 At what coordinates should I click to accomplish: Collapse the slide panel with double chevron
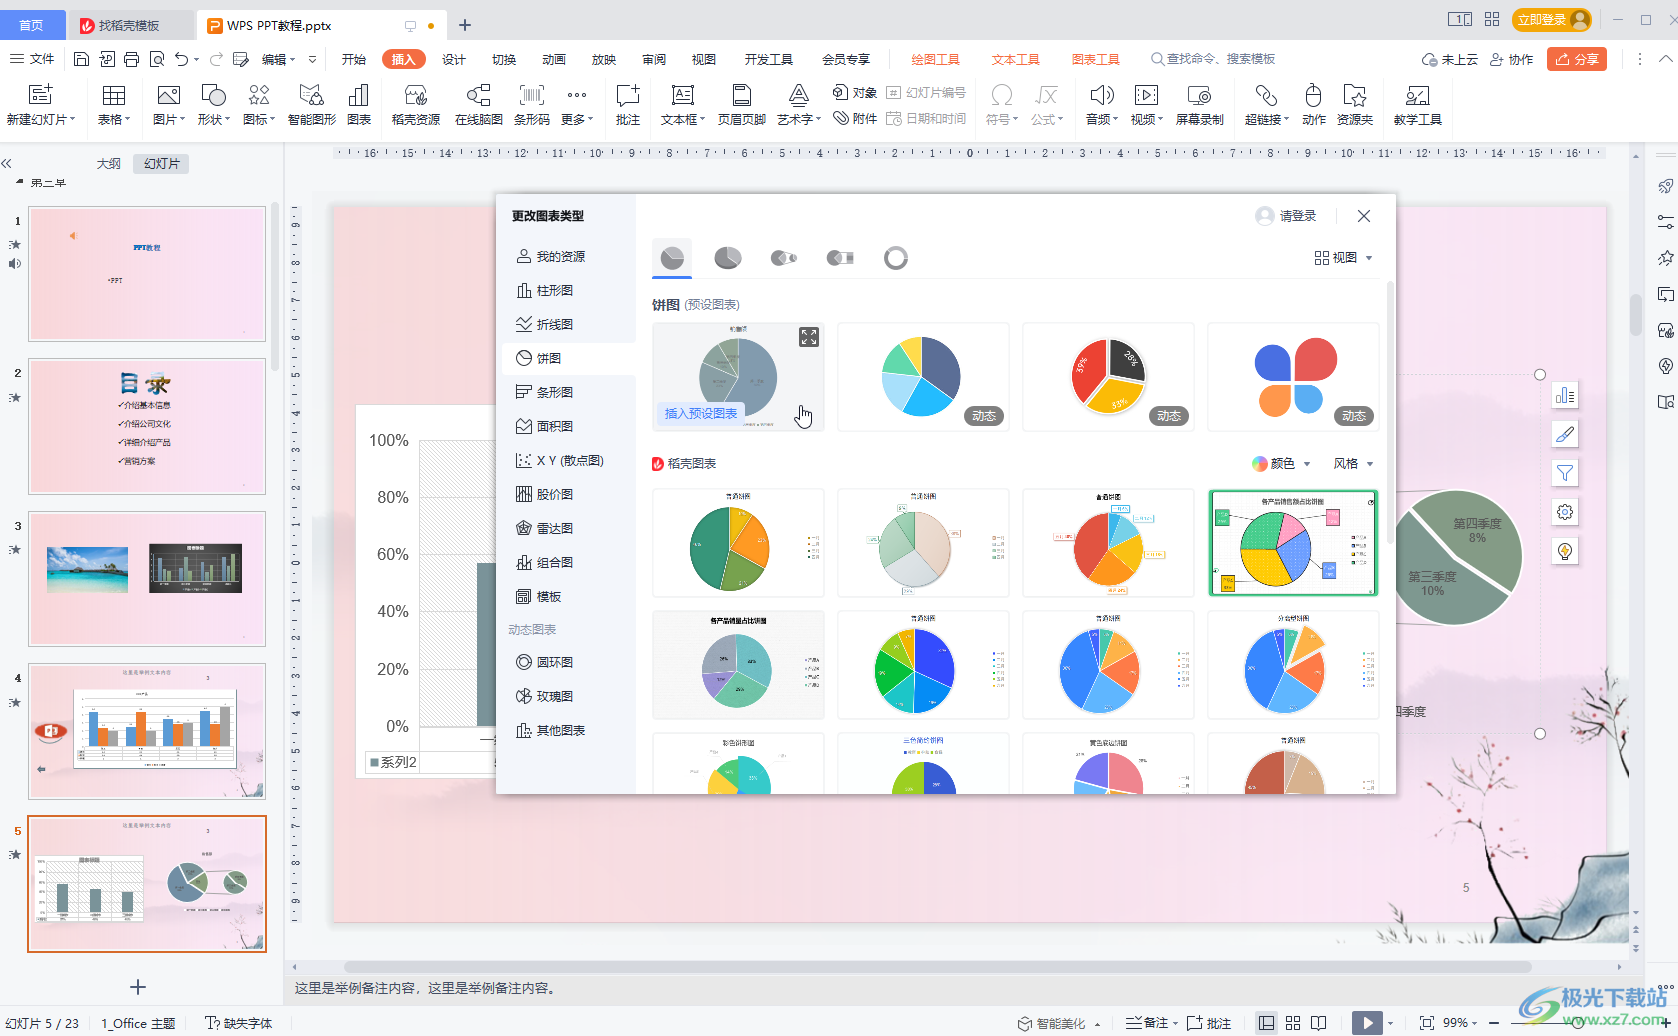click(6, 163)
